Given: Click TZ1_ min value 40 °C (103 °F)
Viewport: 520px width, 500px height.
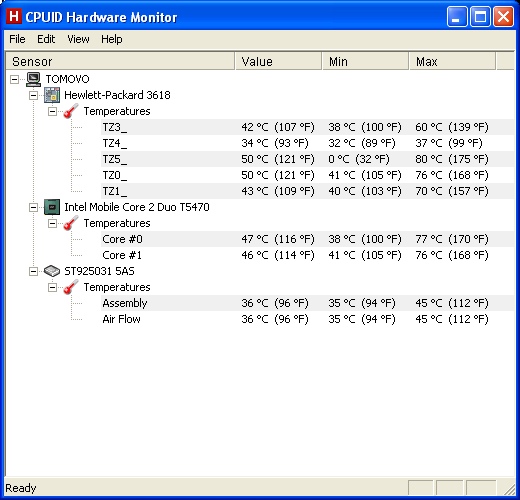Looking at the screenshot, I should tap(365, 191).
